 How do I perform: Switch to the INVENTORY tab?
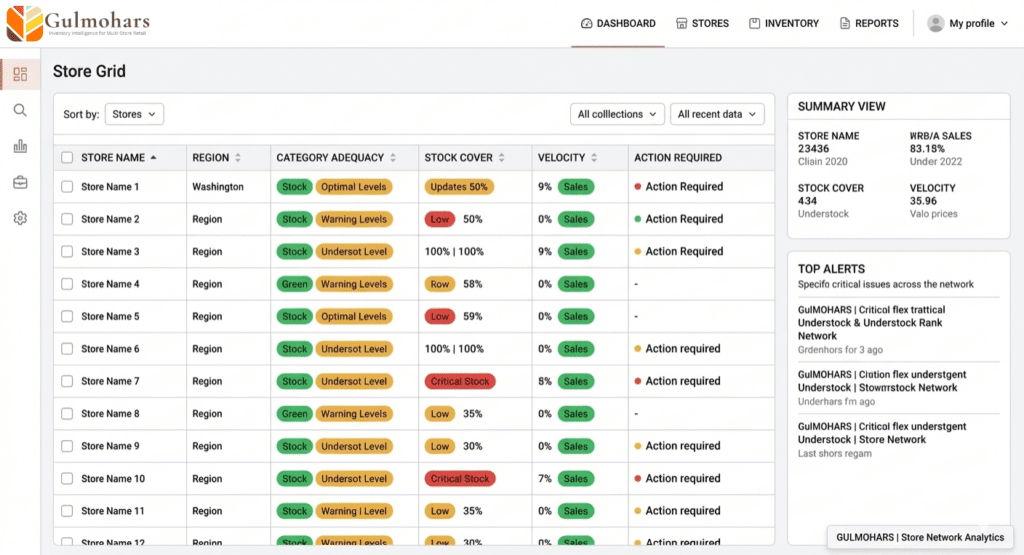784,24
